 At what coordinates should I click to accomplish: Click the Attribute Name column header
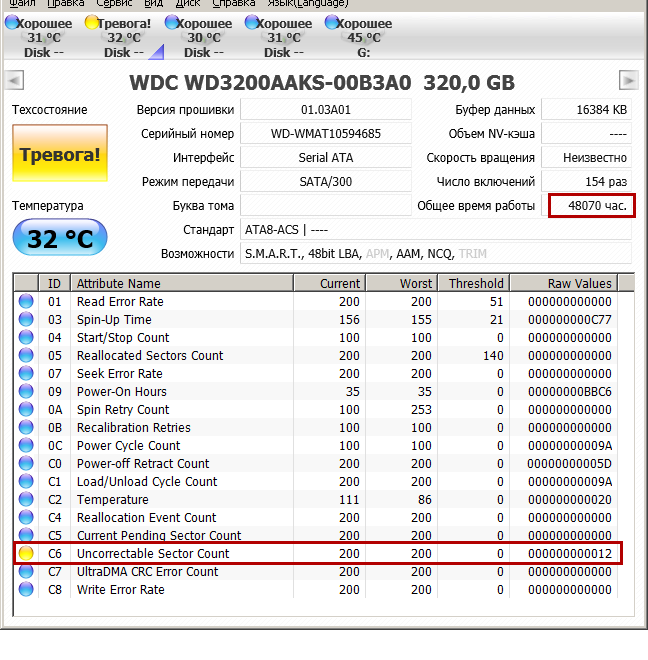coord(182,283)
